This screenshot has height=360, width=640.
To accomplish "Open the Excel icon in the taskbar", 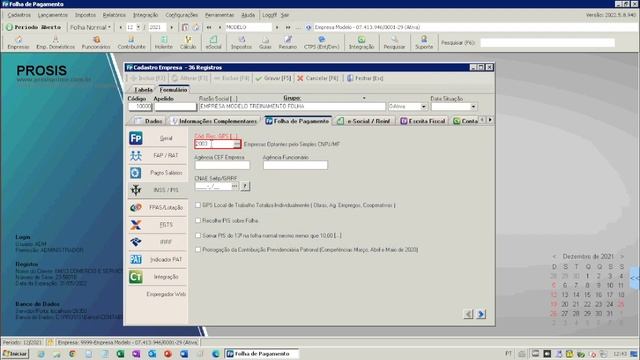I will pyautogui.click(x=120, y=354).
